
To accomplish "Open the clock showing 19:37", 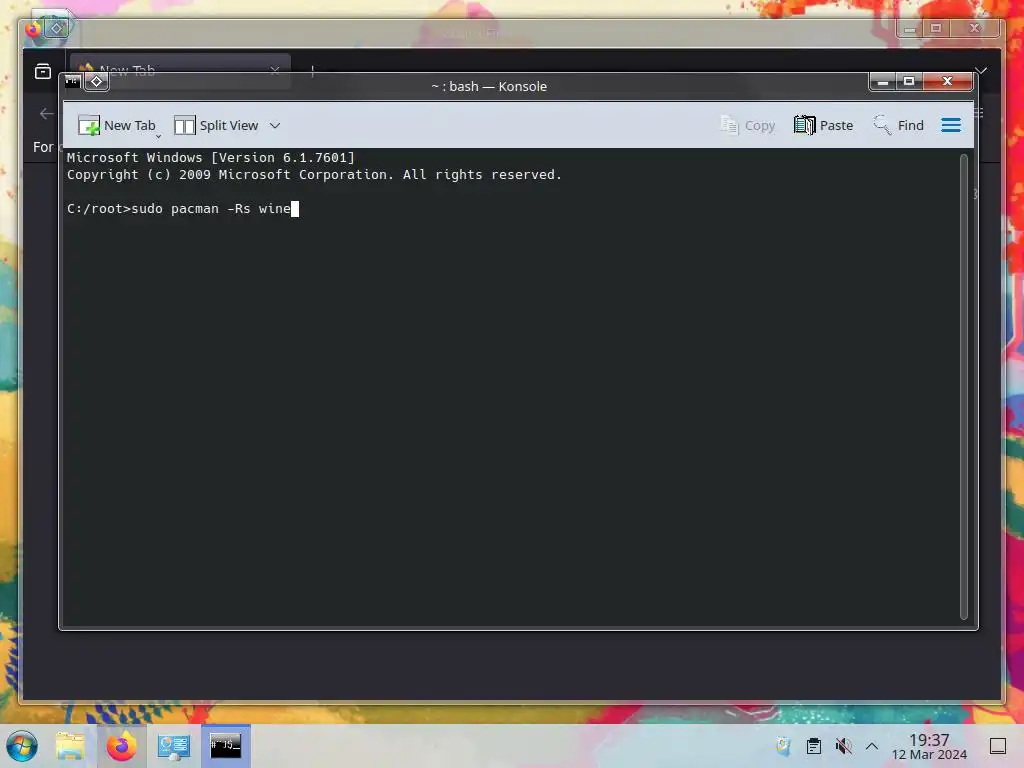I will point(929,746).
